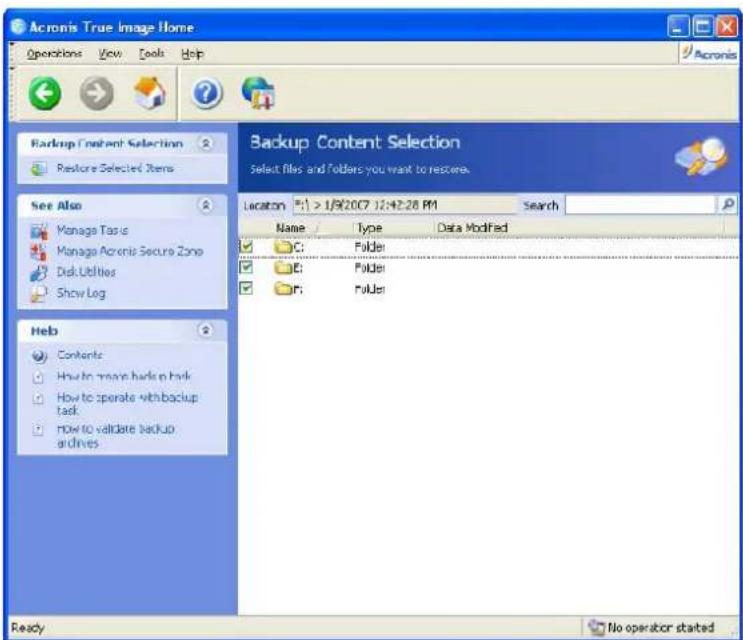The height and width of the screenshot is (640, 743).
Task: Open the Help menu
Action: pos(192,54)
